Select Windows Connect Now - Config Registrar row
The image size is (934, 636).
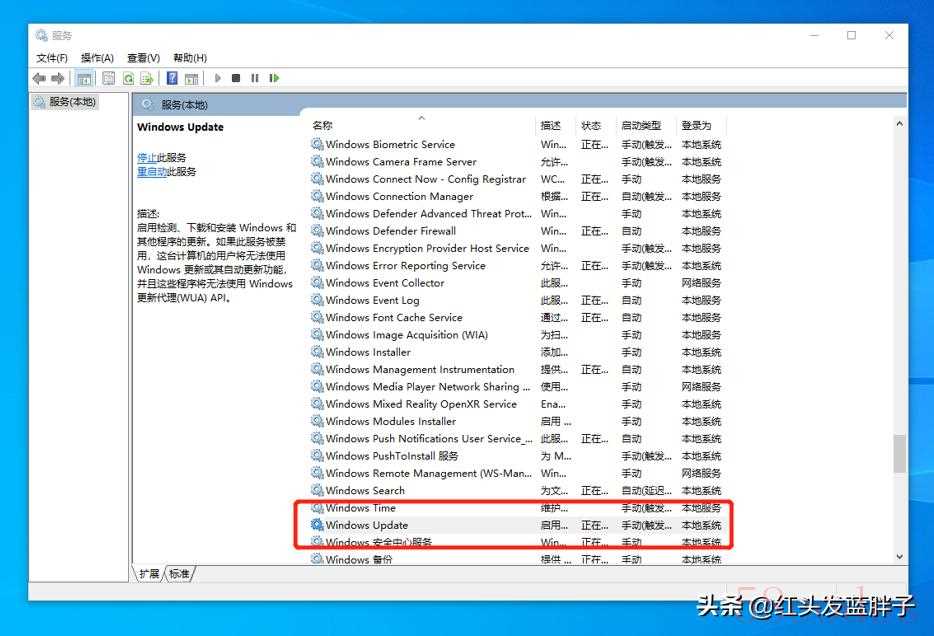click(516, 179)
